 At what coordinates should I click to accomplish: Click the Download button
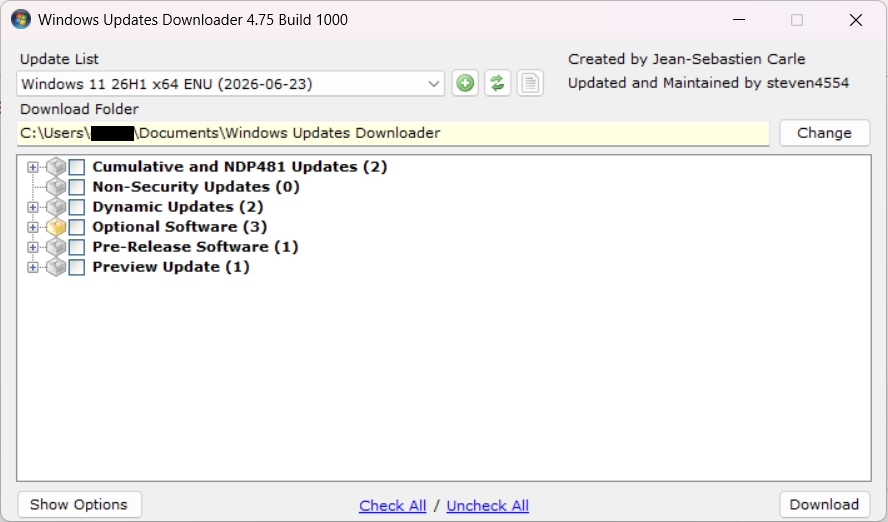824,504
